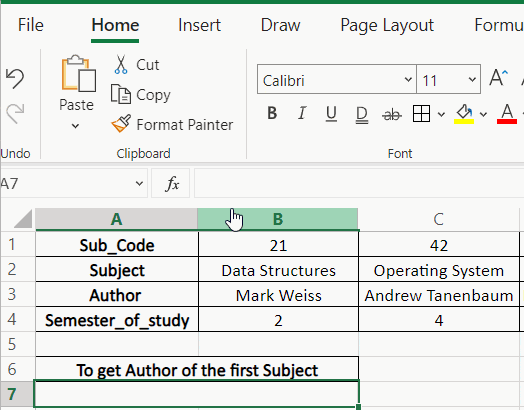The height and width of the screenshot is (410, 524).
Task: Select column A header
Action: click(116, 219)
